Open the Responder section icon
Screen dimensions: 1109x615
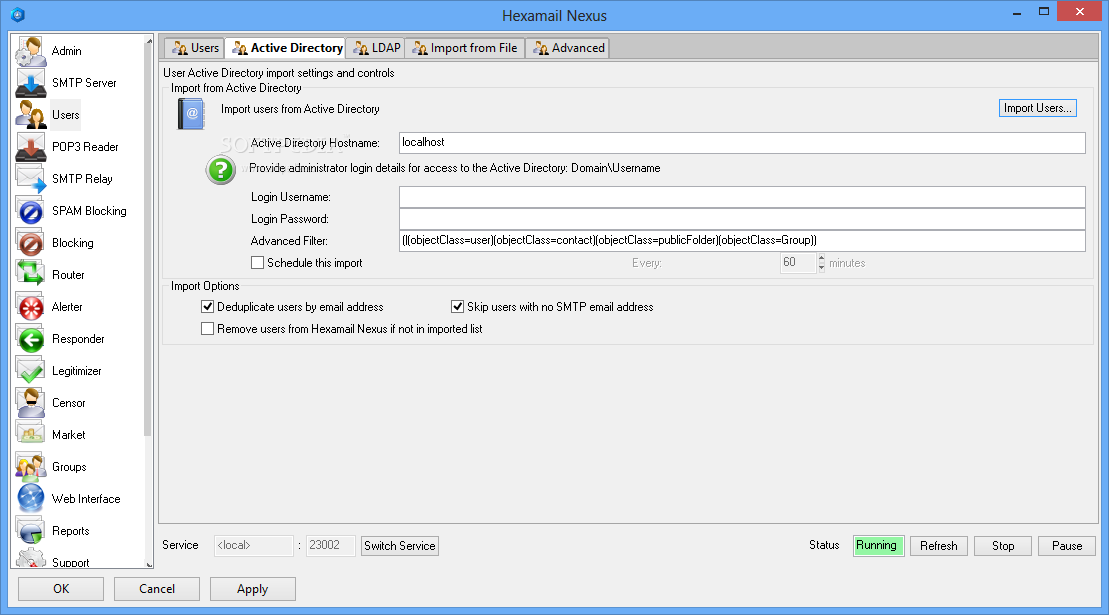[31, 339]
